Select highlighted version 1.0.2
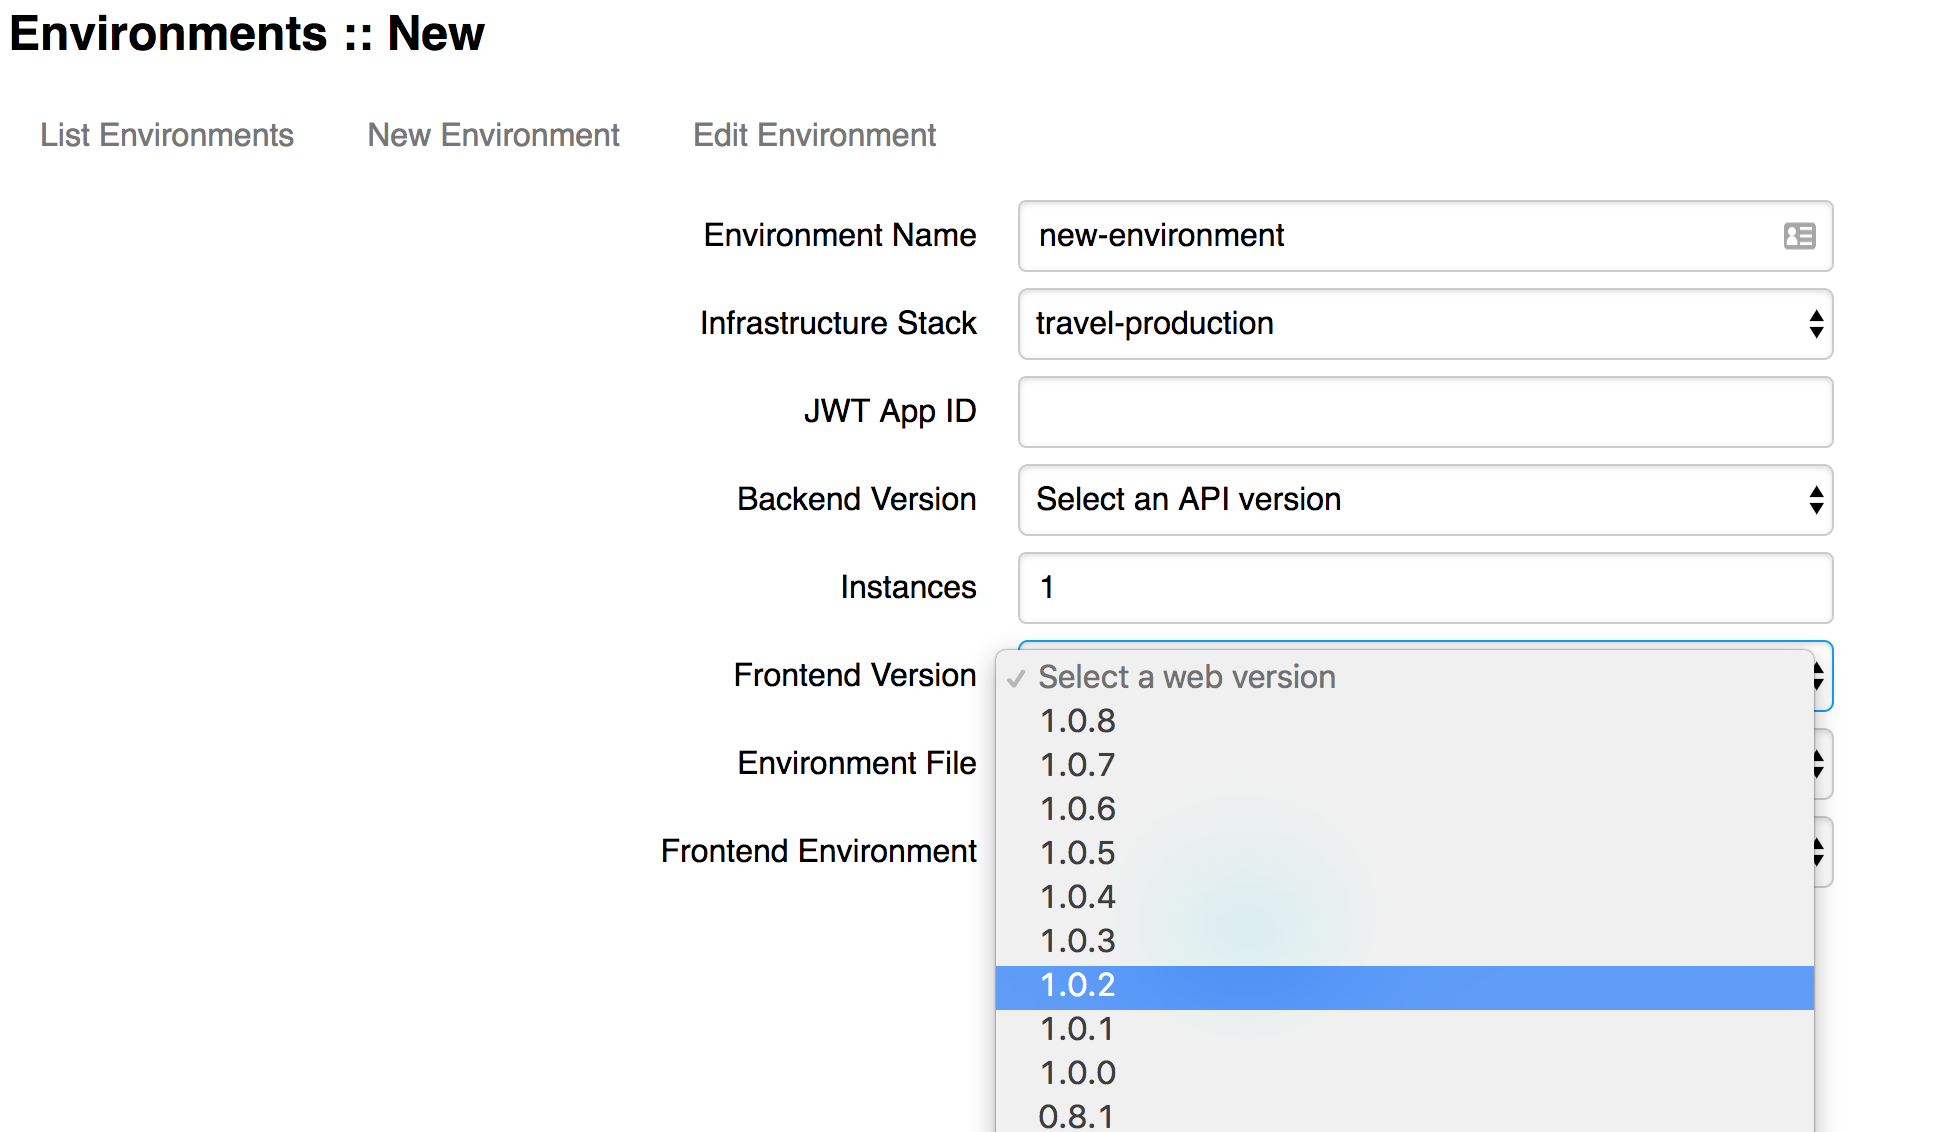The width and height of the screenshot is (1938, 1132). click(x=1078, y=986)
